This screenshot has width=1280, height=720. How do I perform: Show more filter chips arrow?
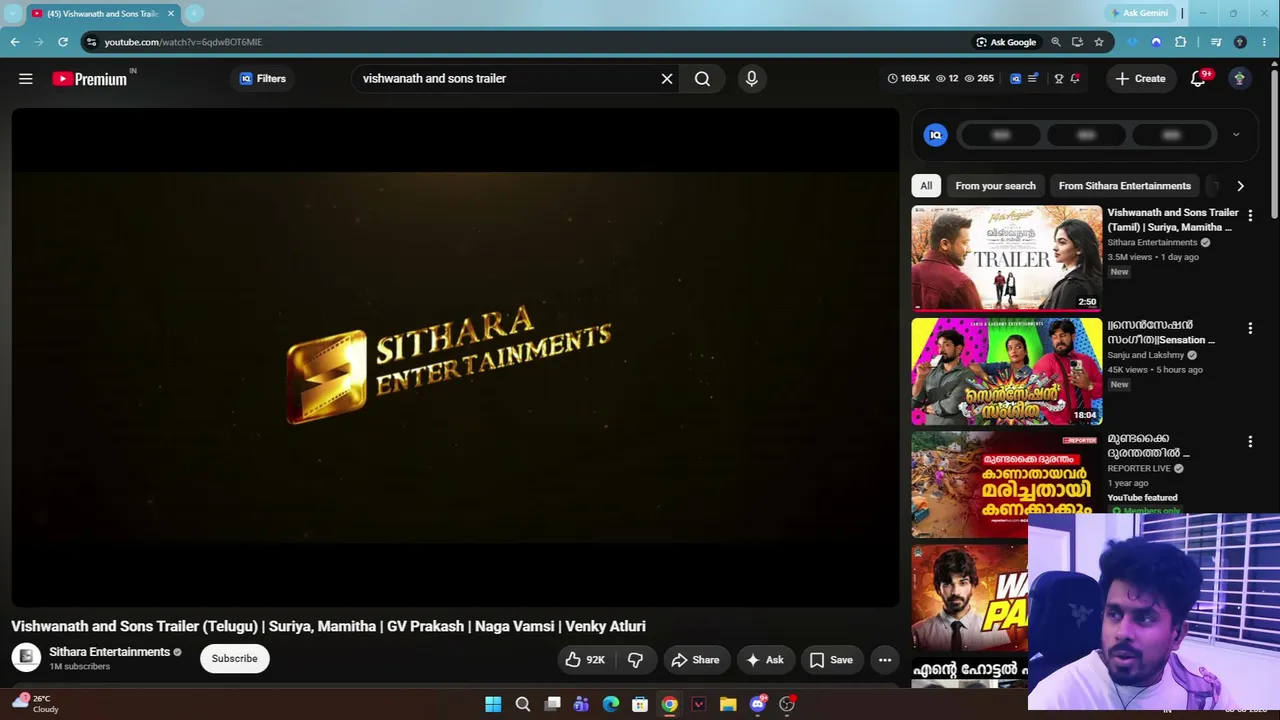click(1240, 186)
